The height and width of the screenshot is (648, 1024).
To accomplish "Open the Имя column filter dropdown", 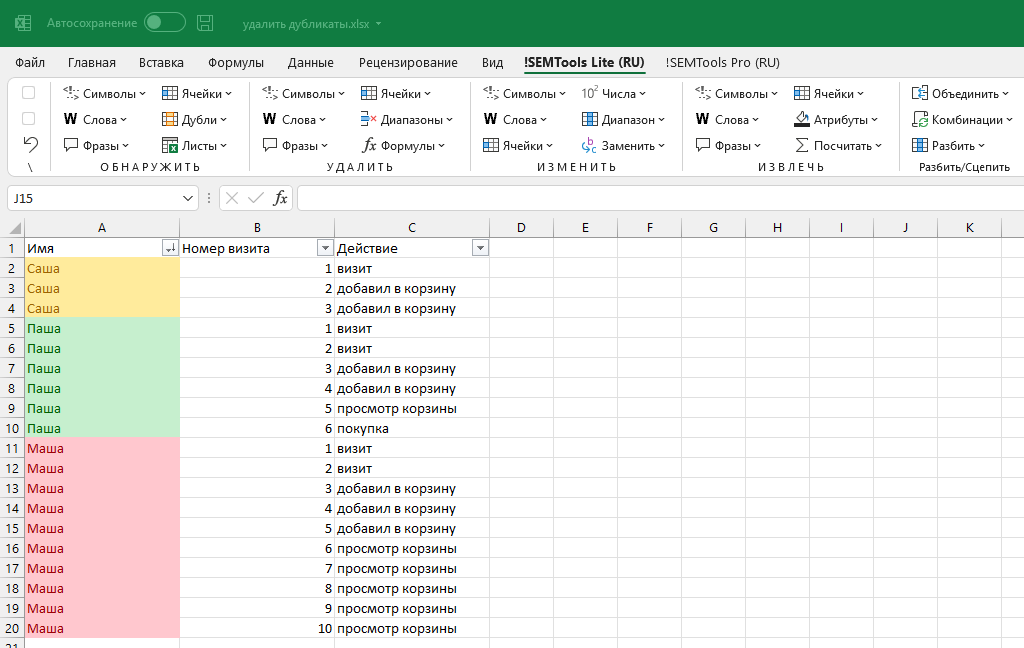I will pos(170,248).
